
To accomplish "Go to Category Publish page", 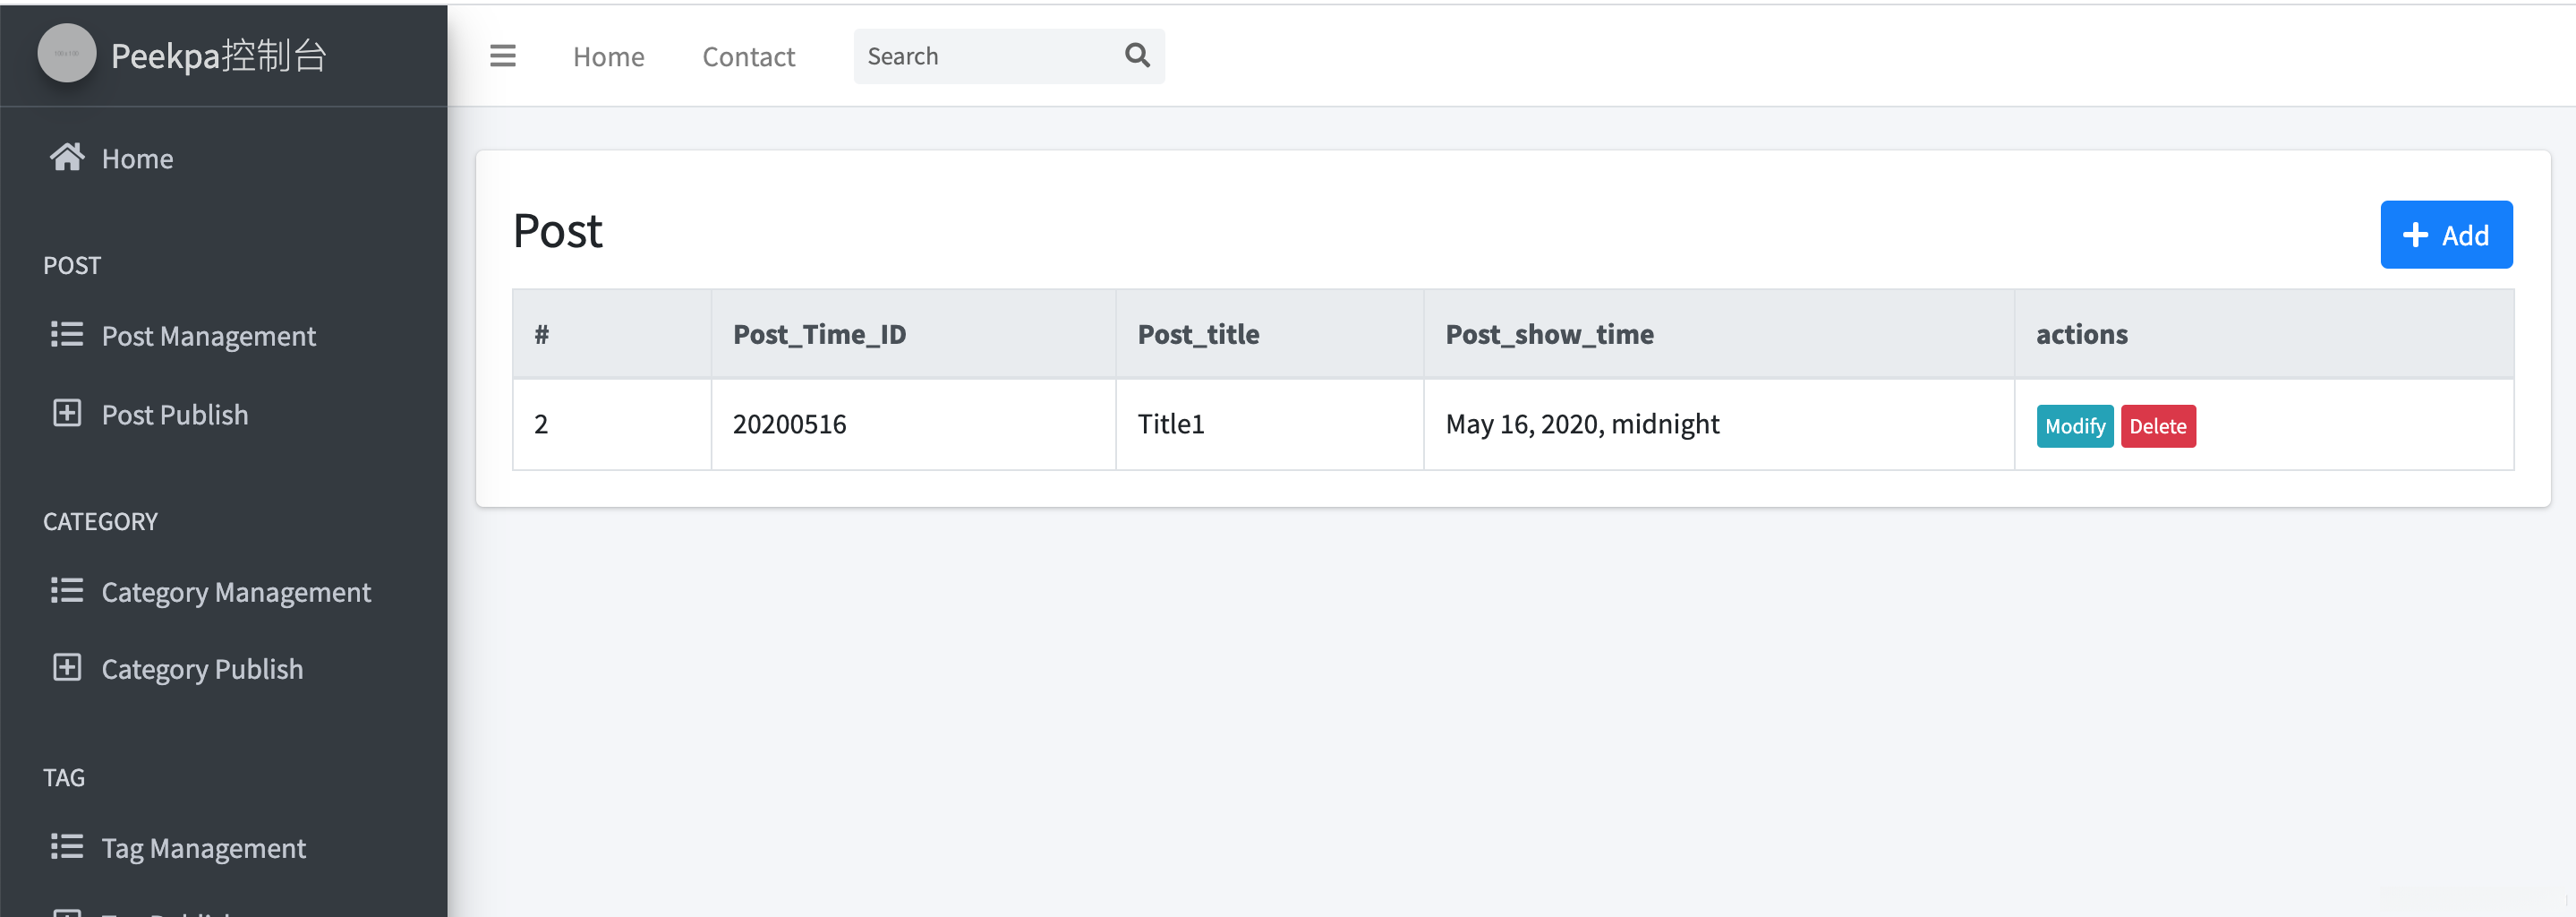I will pos(202,669).
